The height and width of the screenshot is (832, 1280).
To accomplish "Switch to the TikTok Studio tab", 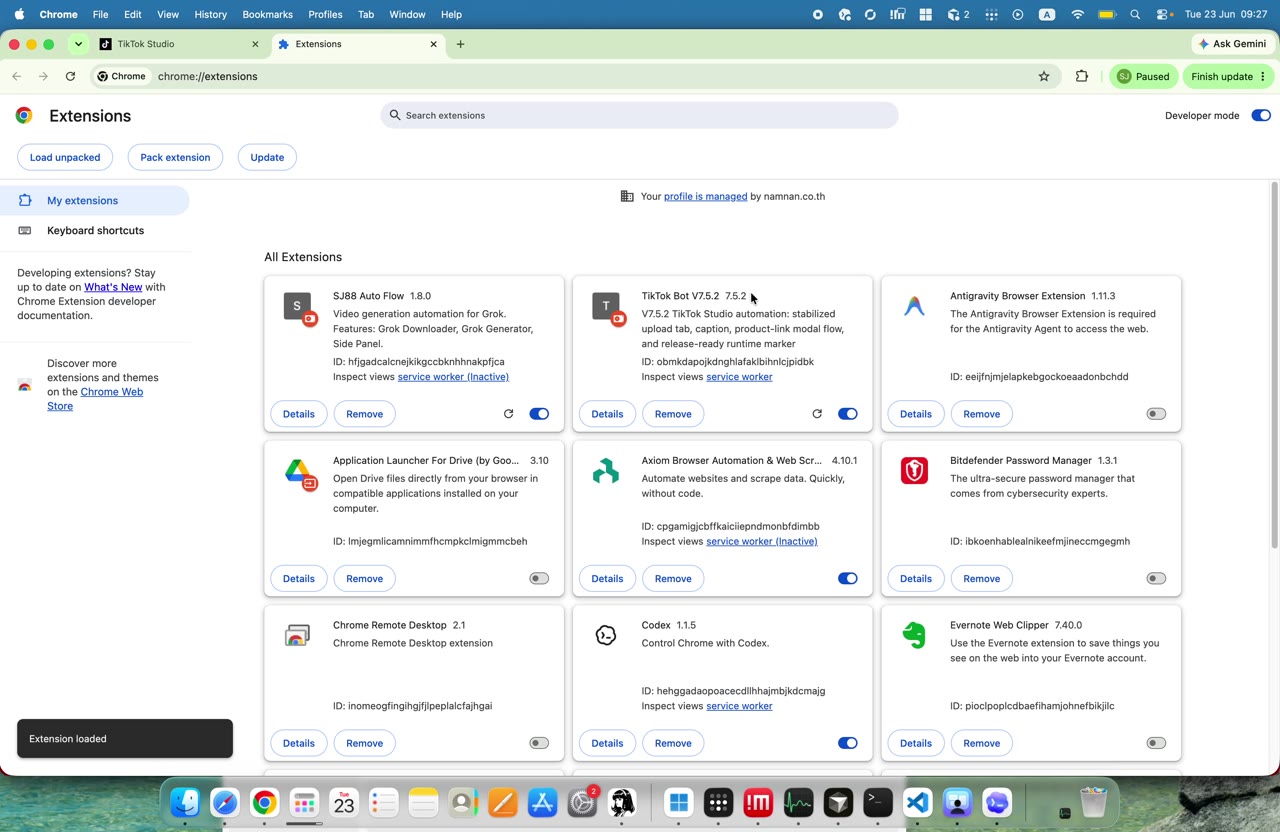I will [180, 44].
